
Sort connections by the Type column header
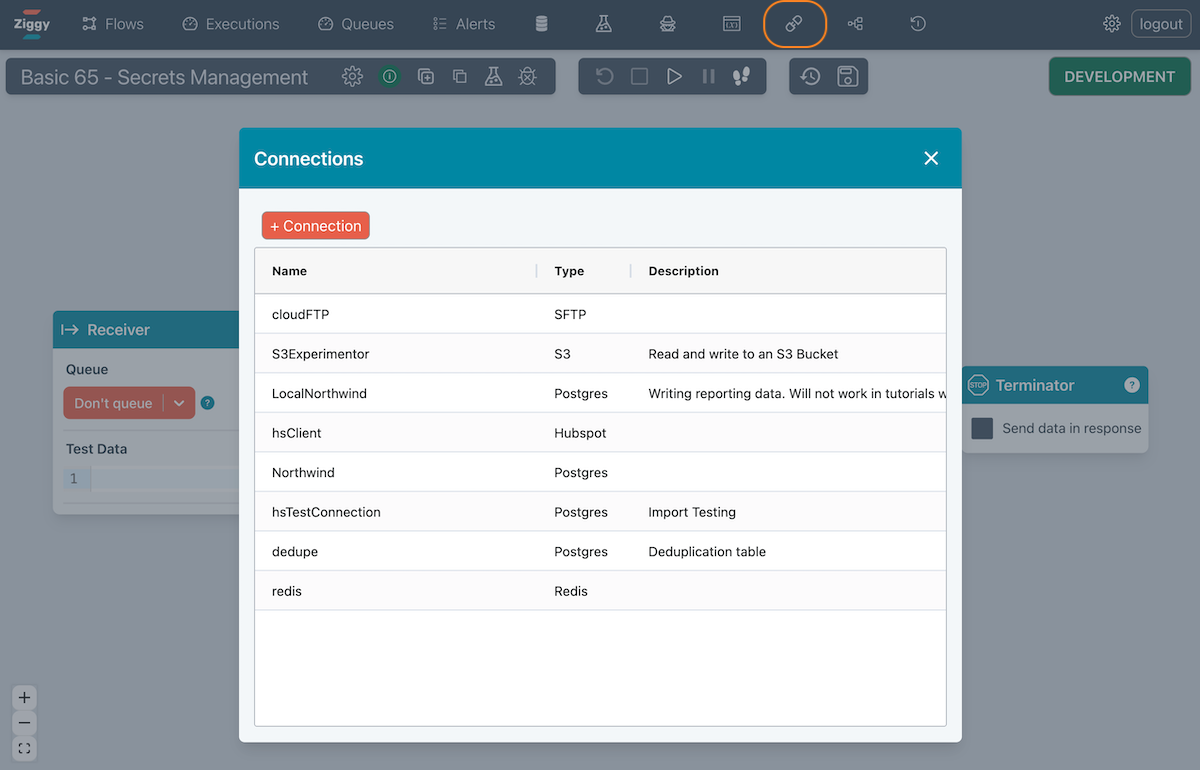569,271
